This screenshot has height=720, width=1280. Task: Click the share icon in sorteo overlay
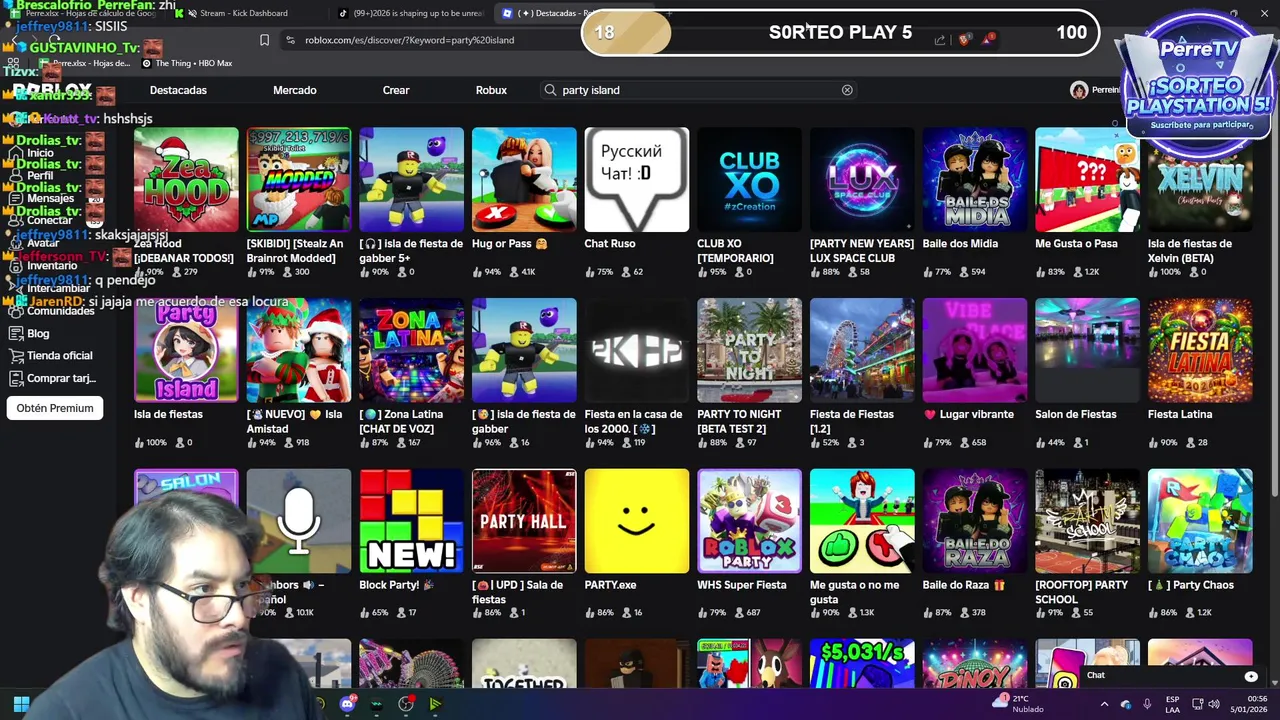940,40
